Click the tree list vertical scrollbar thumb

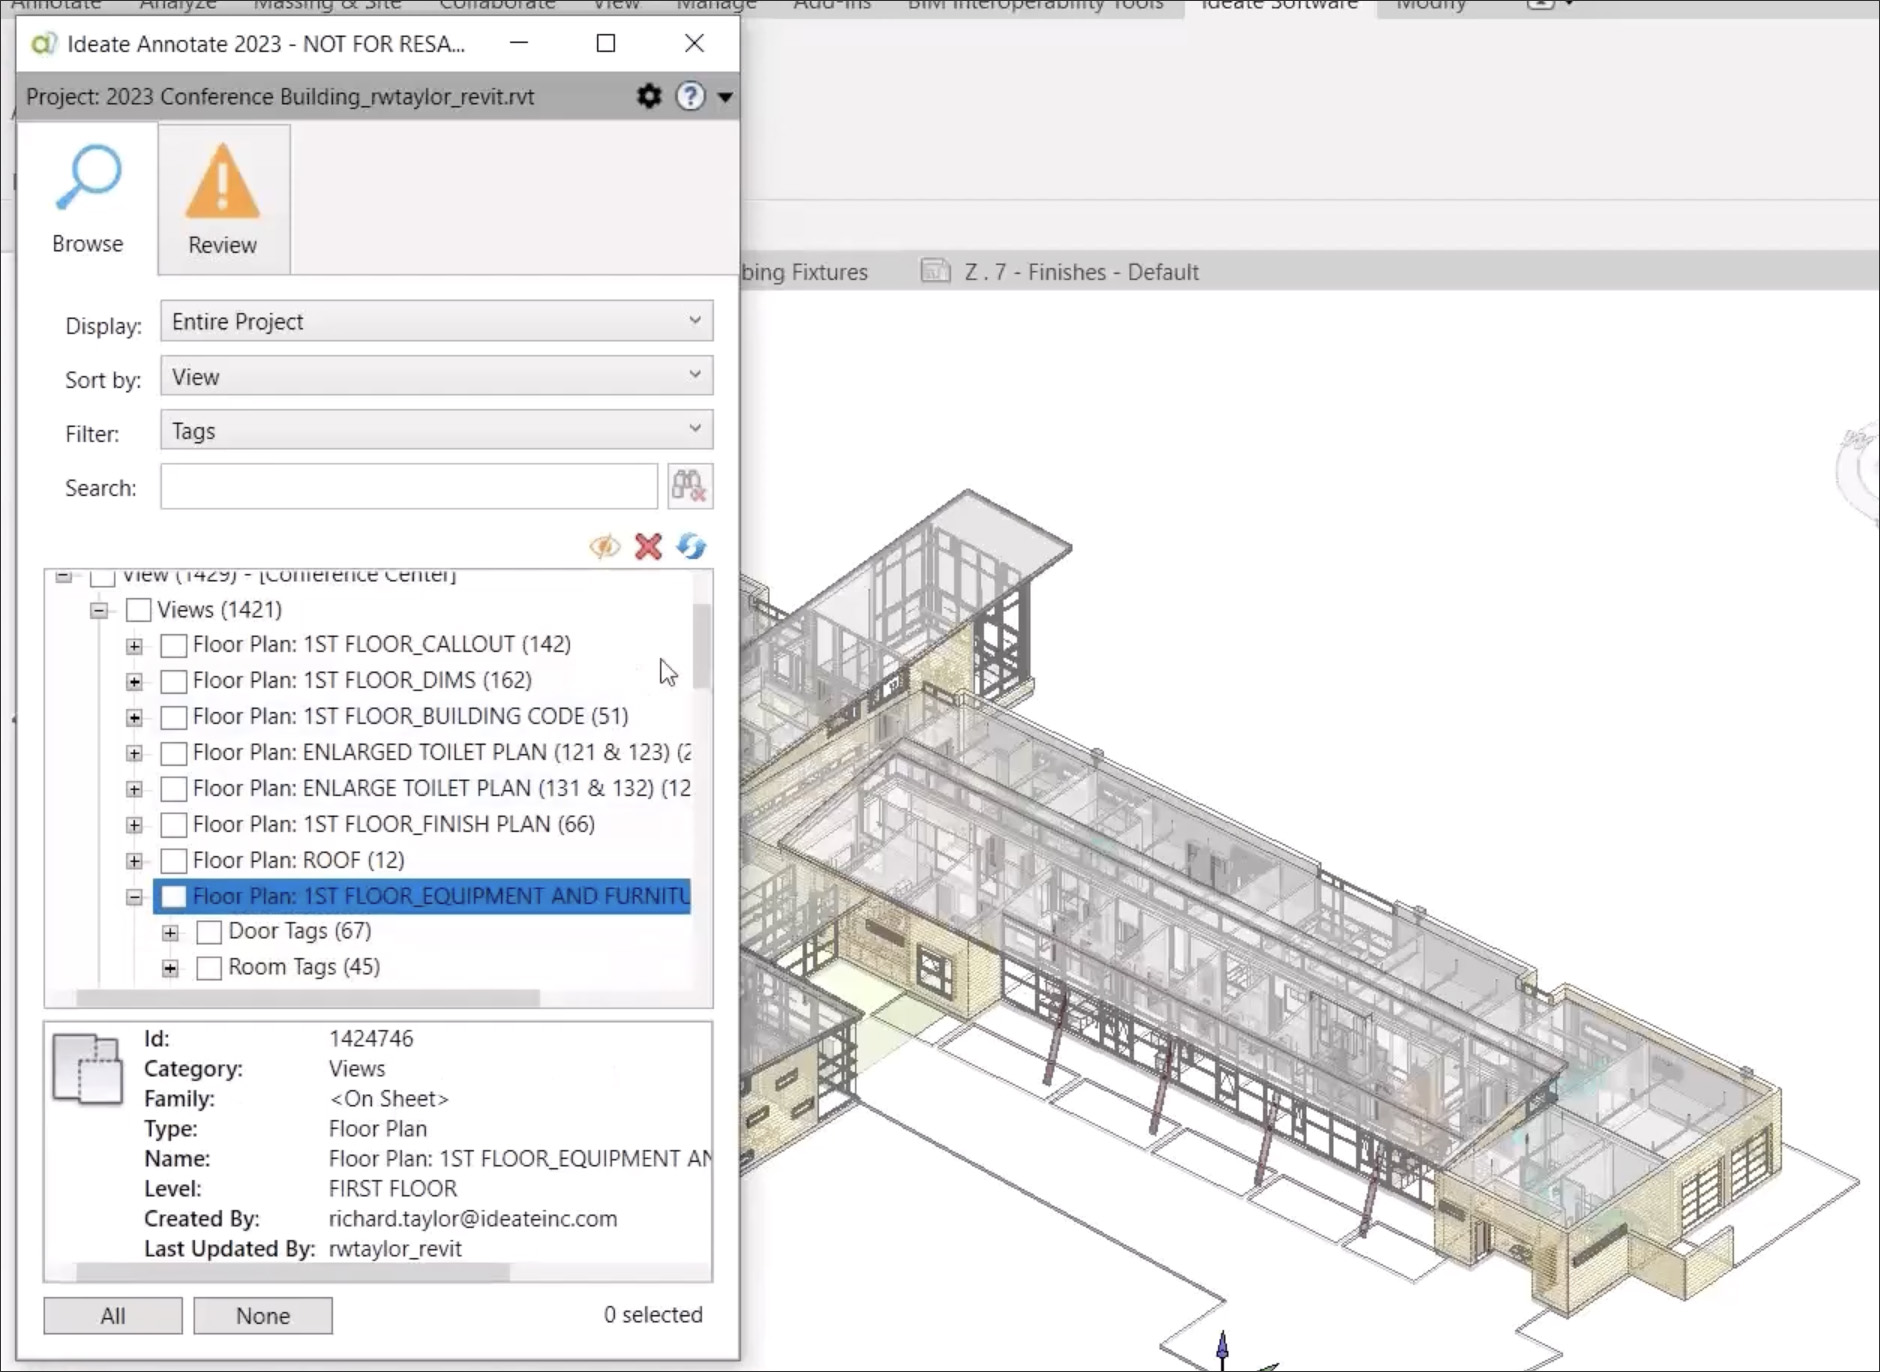[x=702, y=646]
